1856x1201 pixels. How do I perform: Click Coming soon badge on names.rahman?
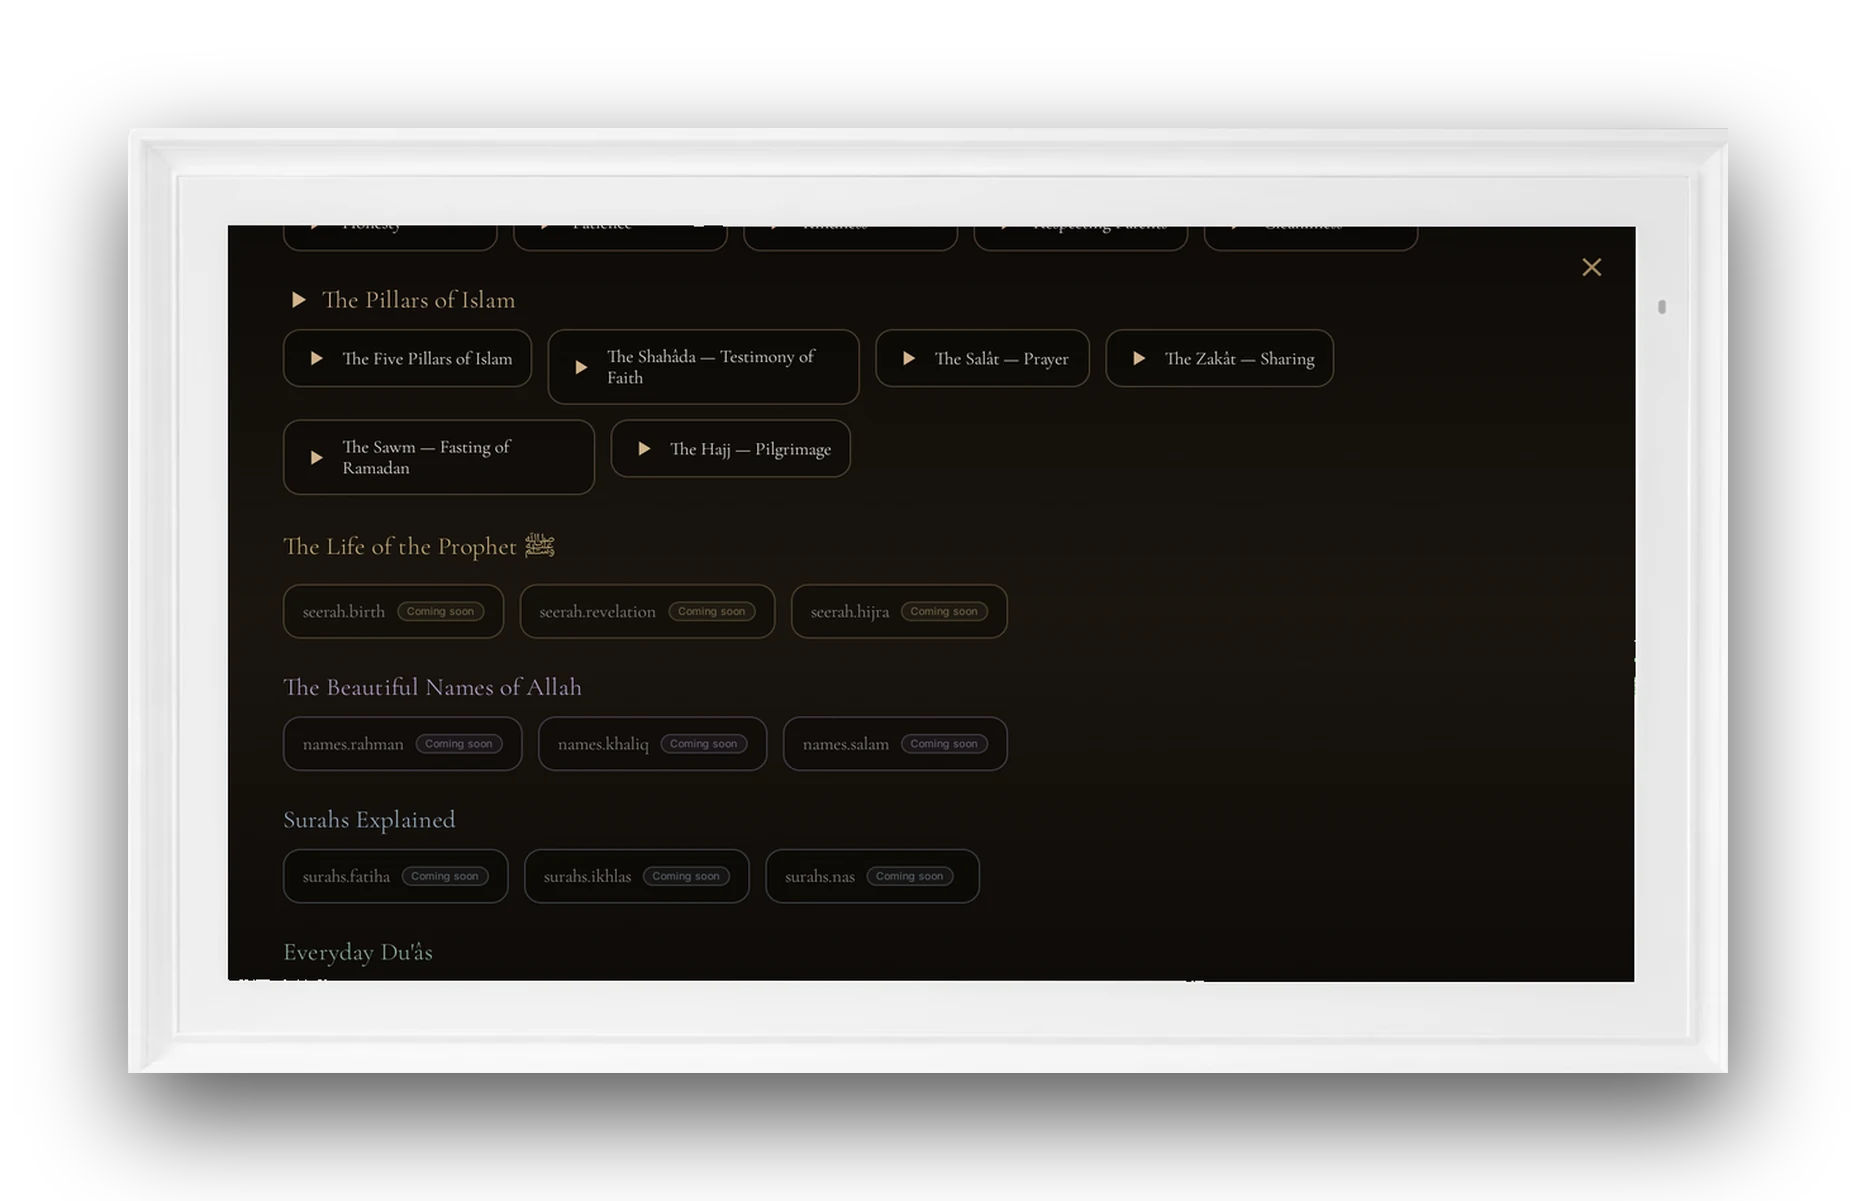click(459, 744)
